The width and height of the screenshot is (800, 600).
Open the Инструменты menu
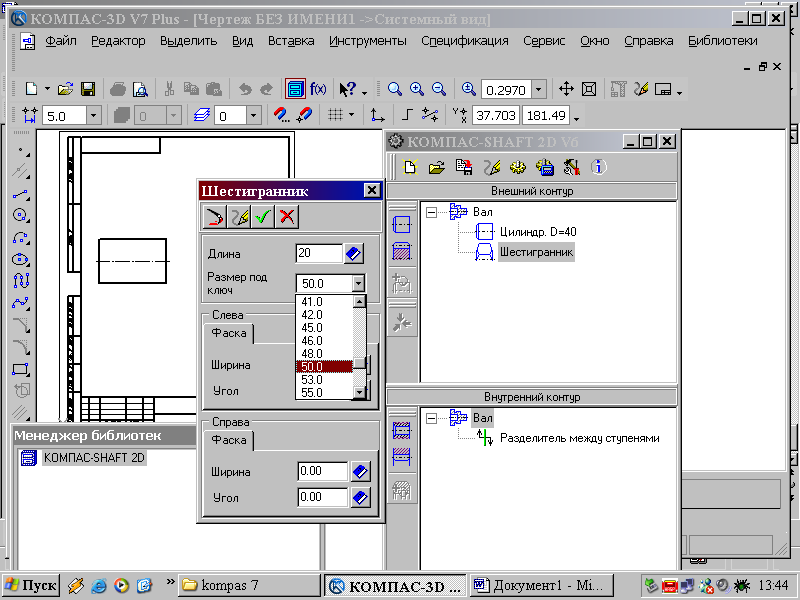point(368,41)
